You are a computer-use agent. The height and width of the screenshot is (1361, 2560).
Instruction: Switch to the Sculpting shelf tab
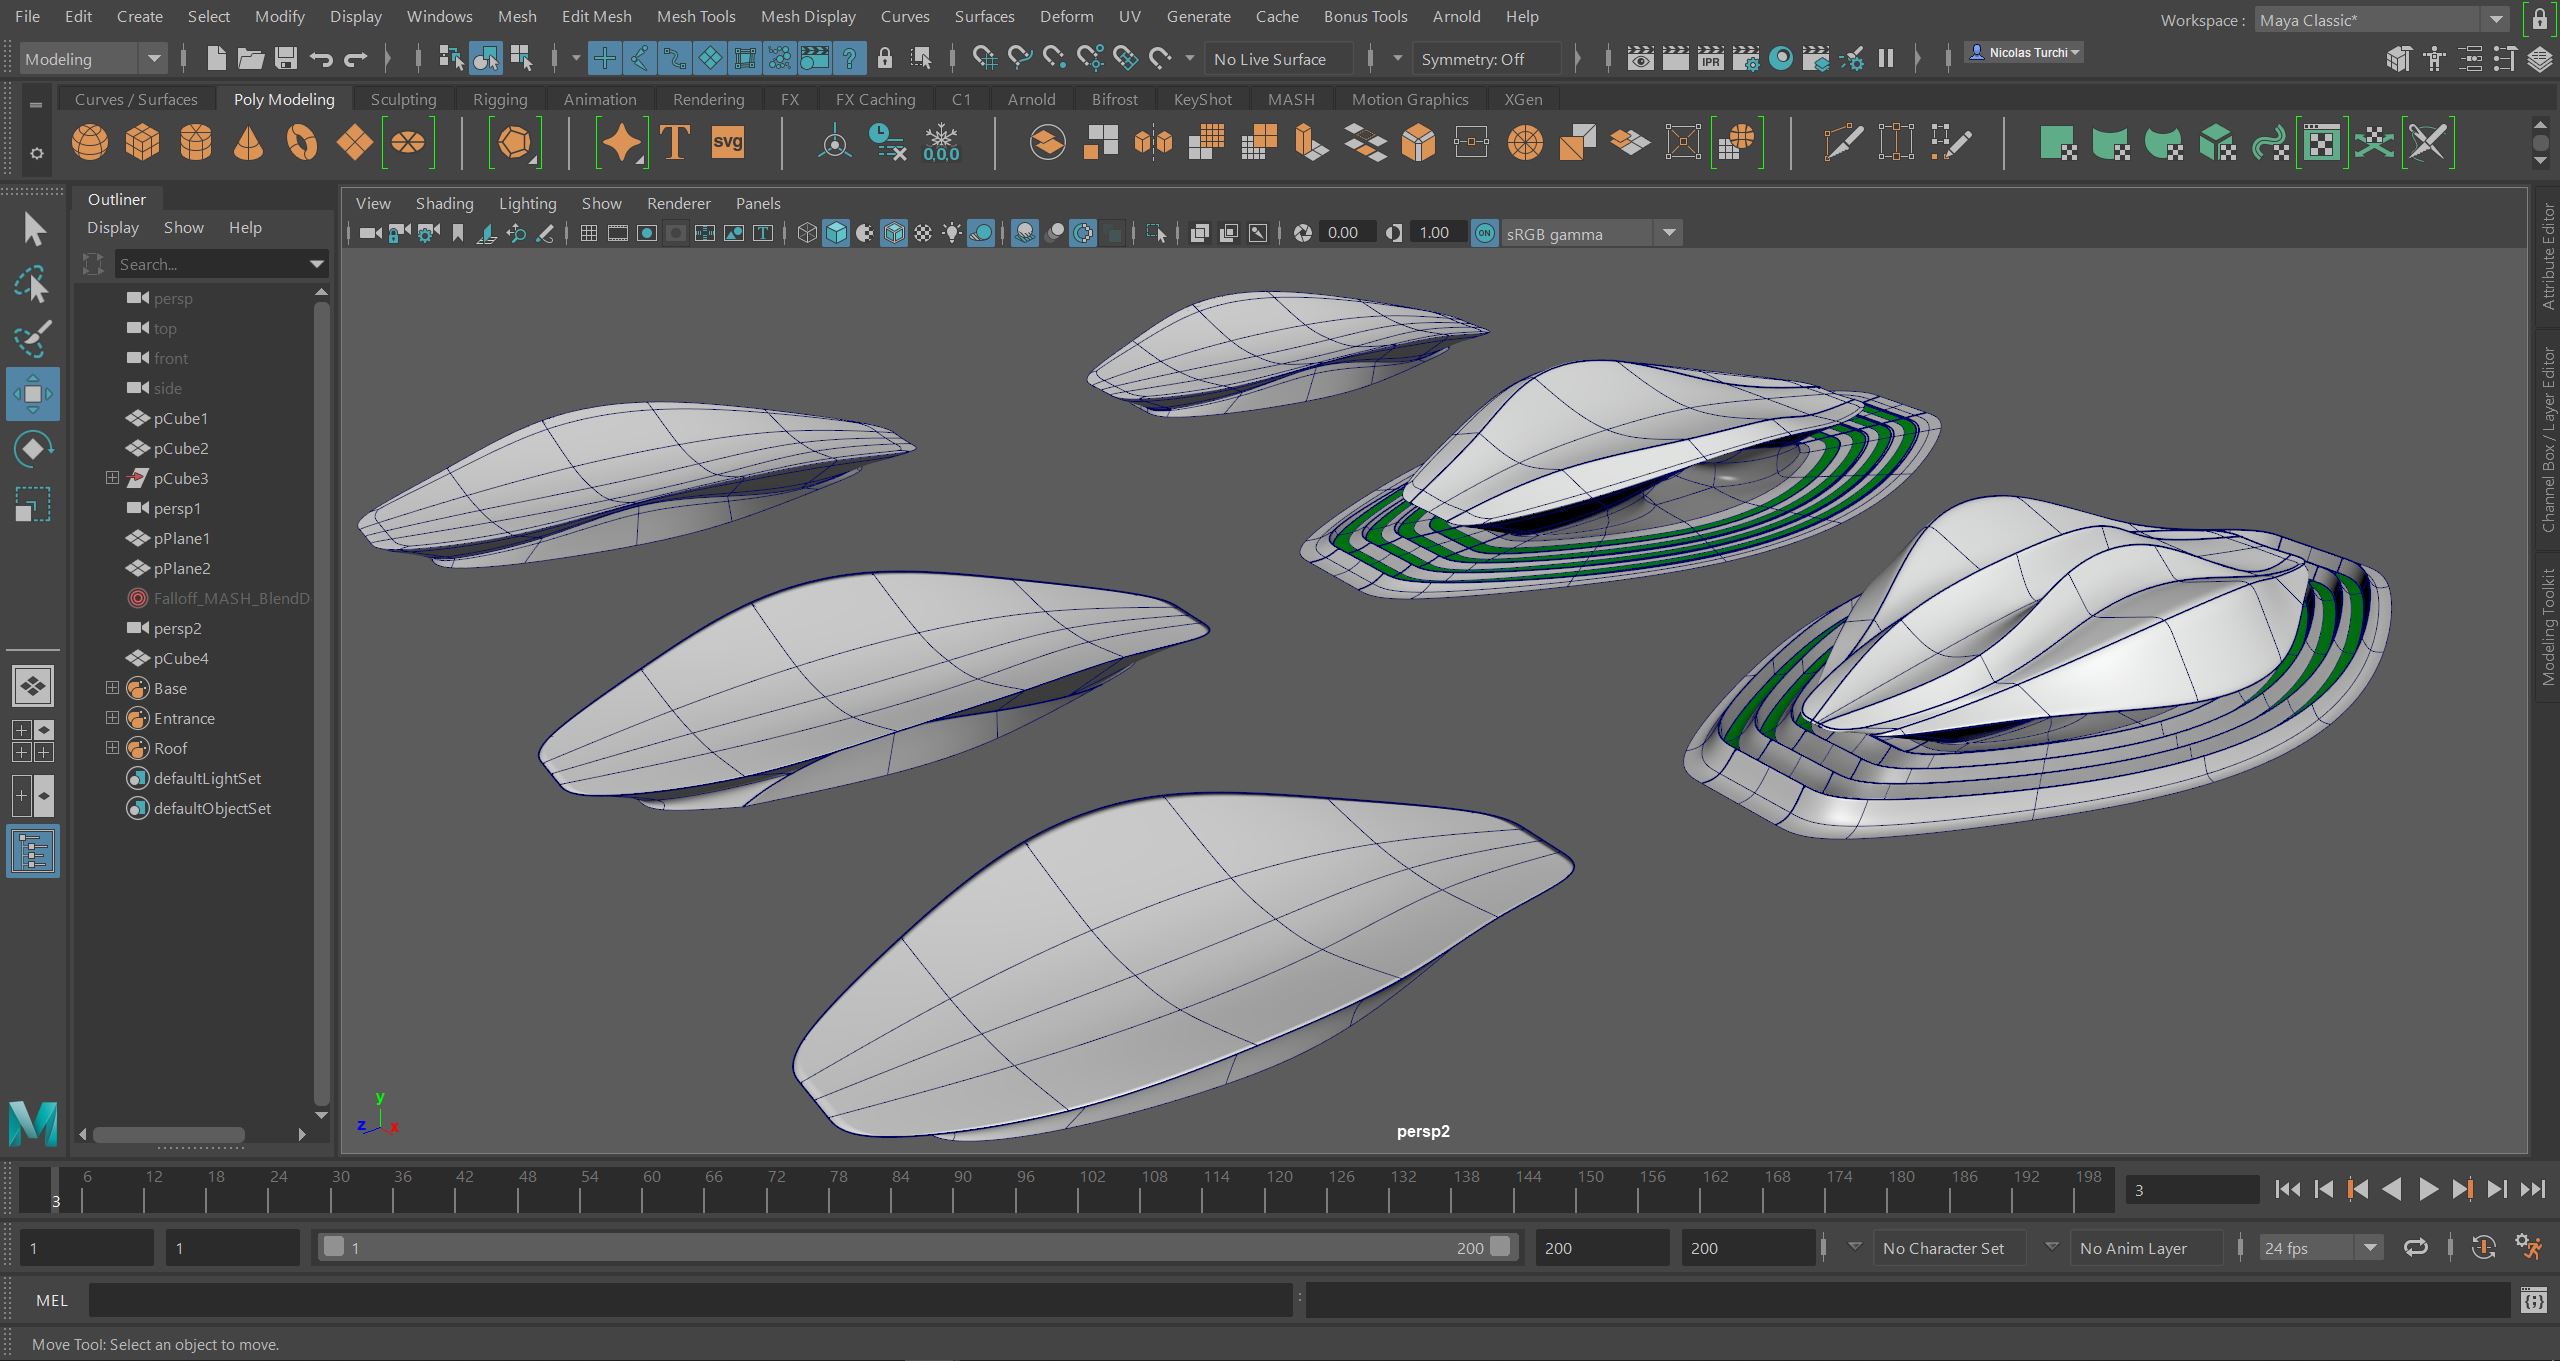click(x=403, y=99)
